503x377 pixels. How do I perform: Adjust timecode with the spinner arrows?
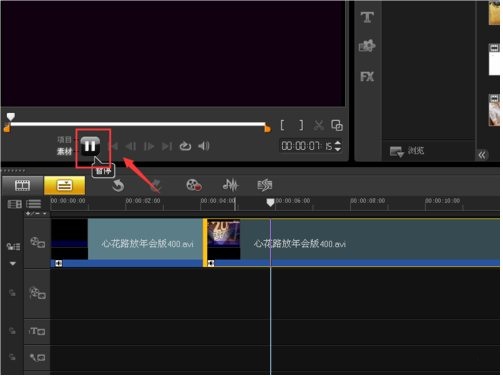pos(338,146)
